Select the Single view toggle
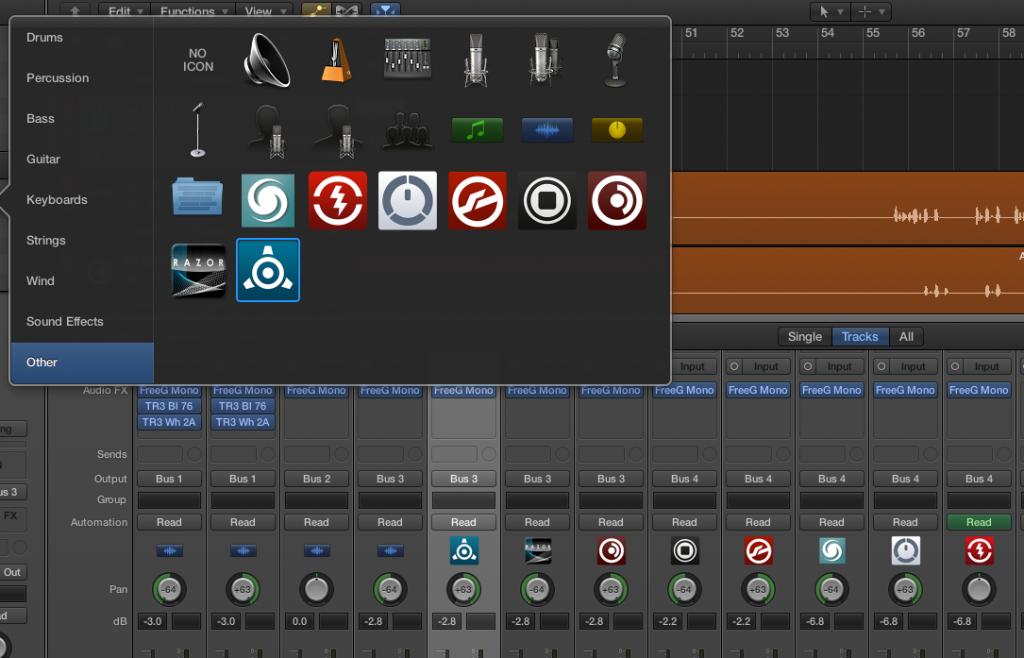This screenshot has width=1024, height=658. pyautogui.click(x=804, y=336)
